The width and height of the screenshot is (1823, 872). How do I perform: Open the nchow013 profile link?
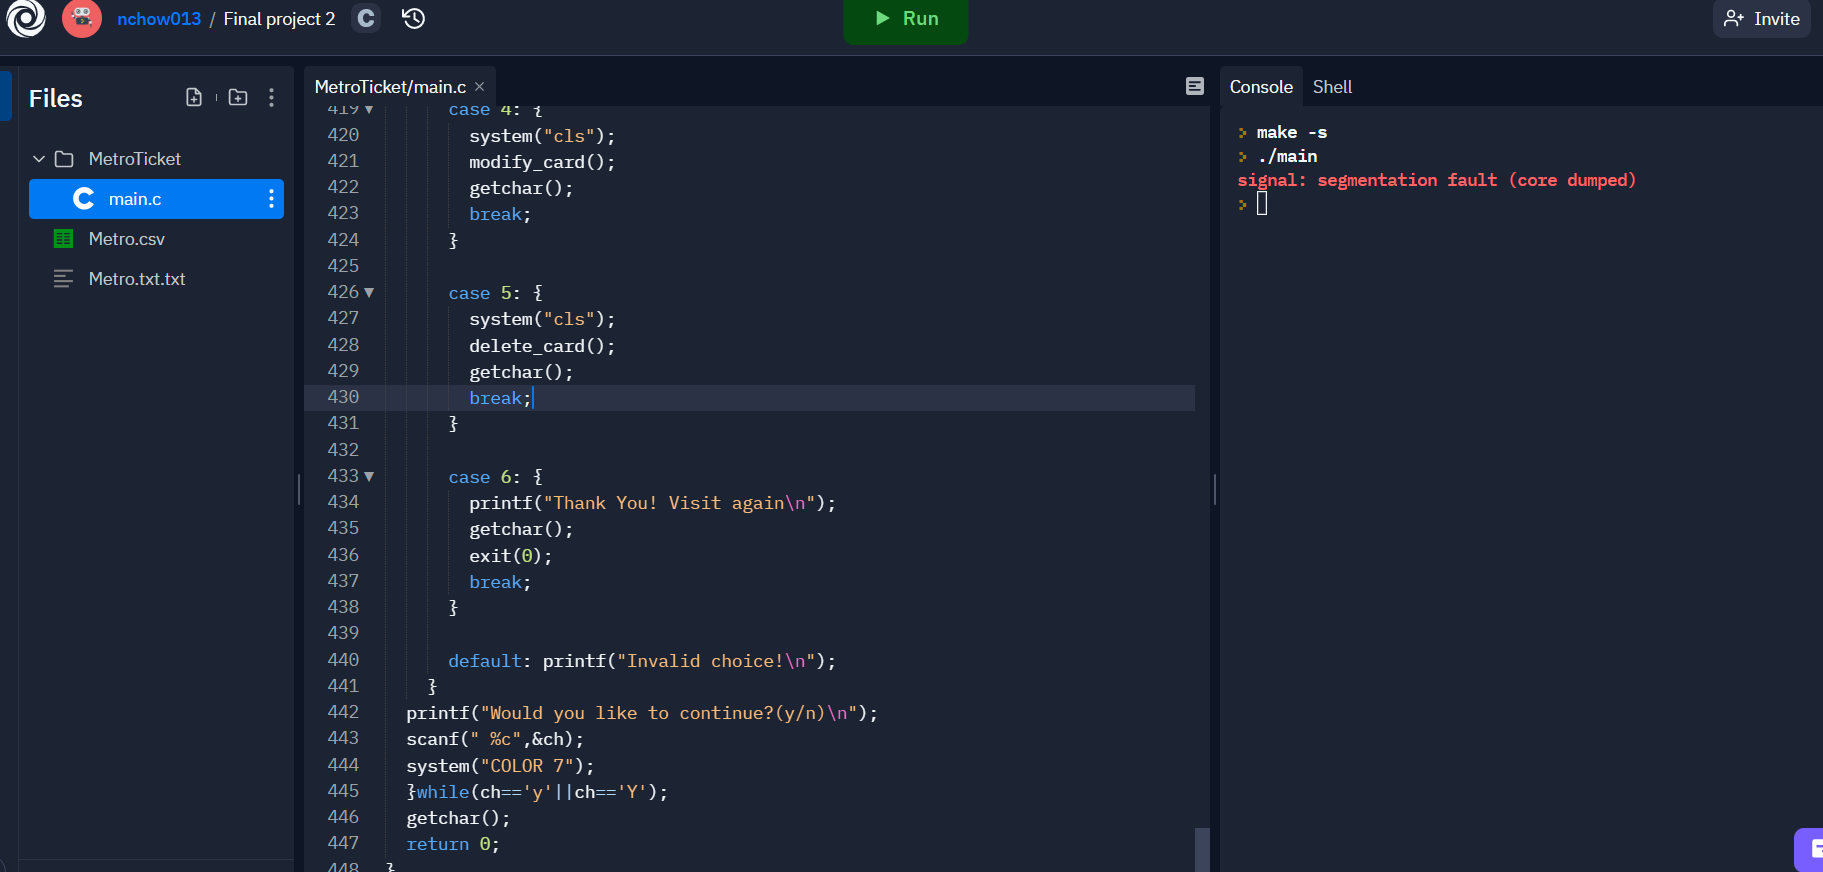pyautogui.click(x=159, y=19)
